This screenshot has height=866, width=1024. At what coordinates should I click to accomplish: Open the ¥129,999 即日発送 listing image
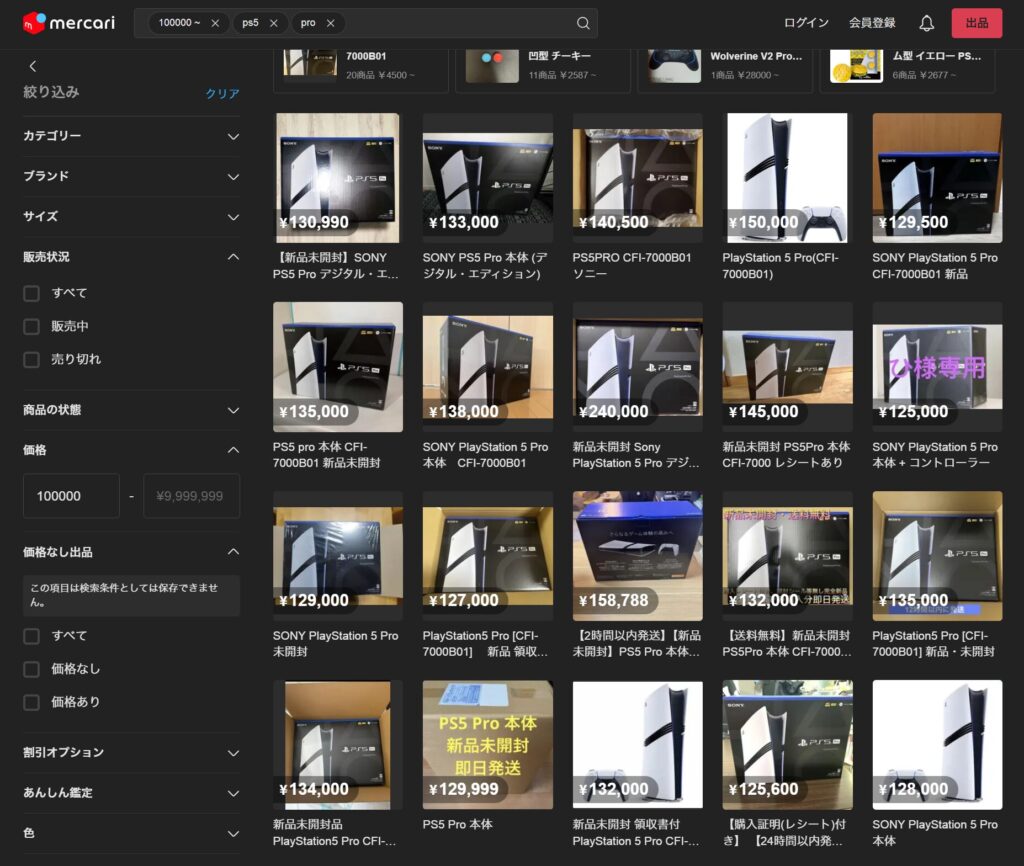(x=488, y=745)
